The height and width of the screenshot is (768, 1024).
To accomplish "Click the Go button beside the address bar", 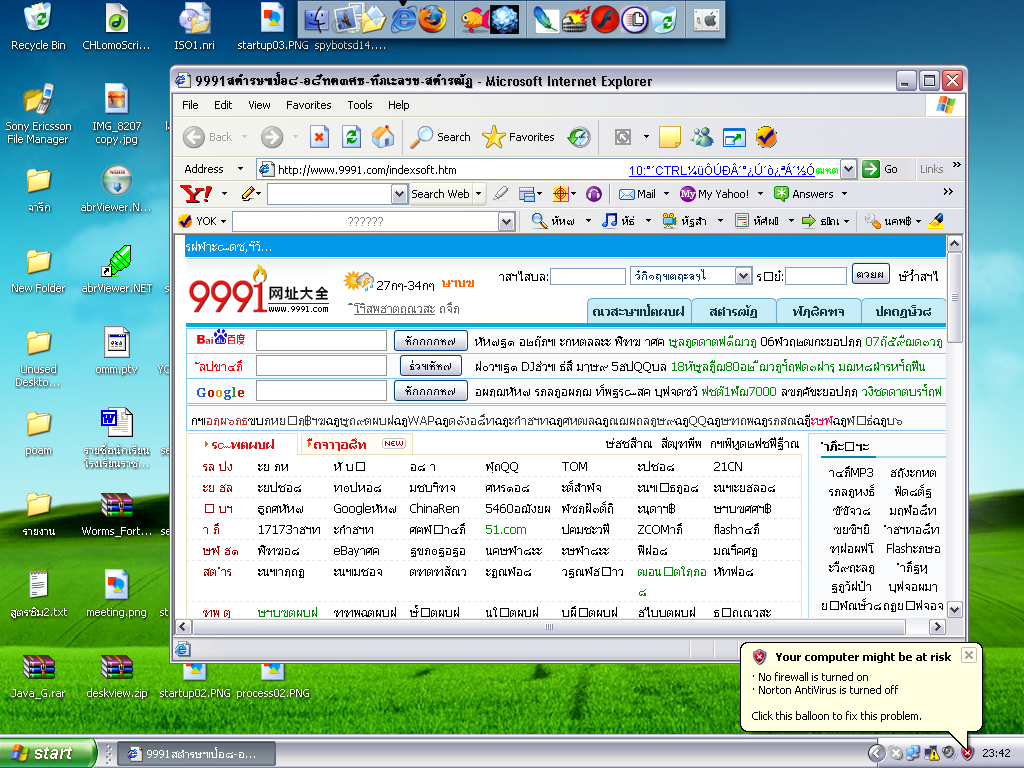I will click(x=880, y=169).
